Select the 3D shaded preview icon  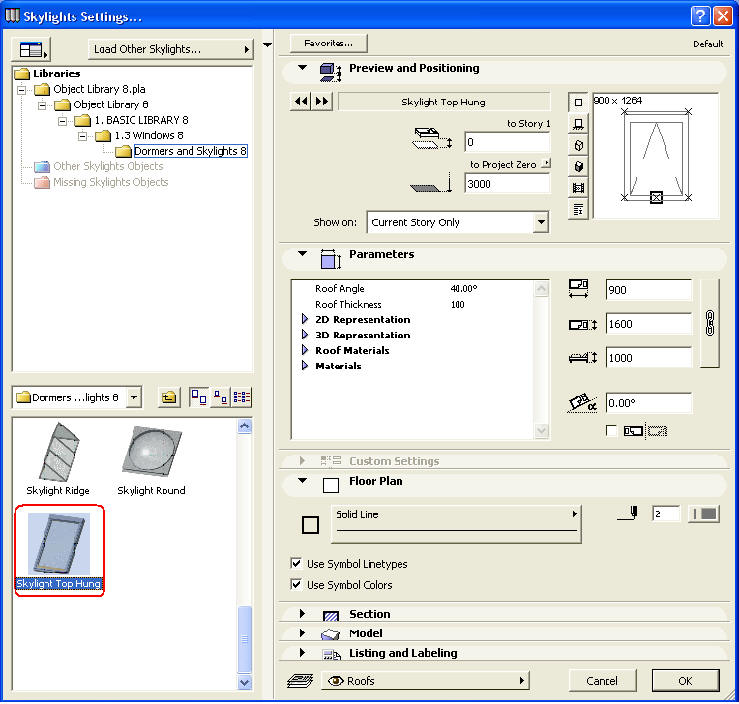click(x=578, y=166)
